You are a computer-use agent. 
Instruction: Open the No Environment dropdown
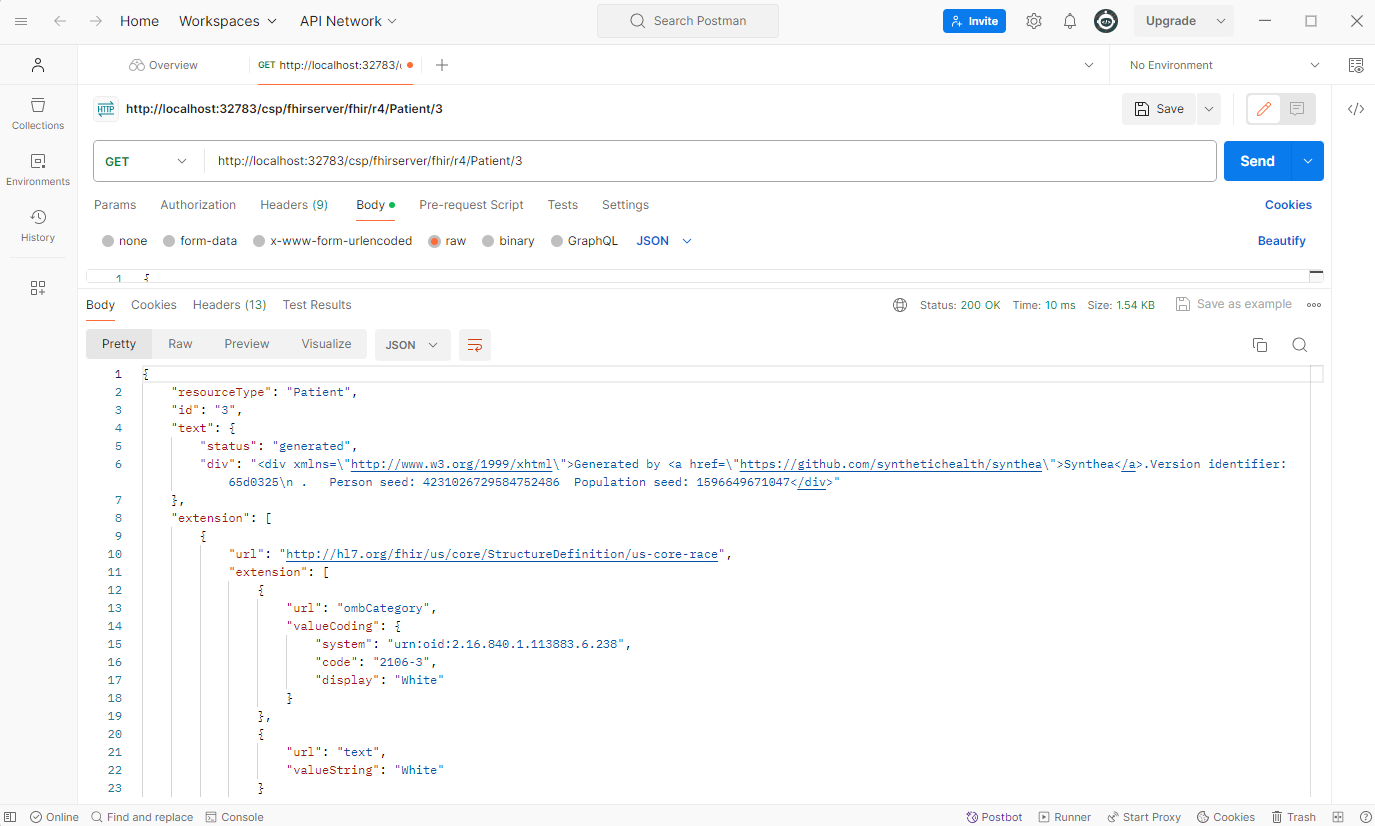[x=1224, y=65]
